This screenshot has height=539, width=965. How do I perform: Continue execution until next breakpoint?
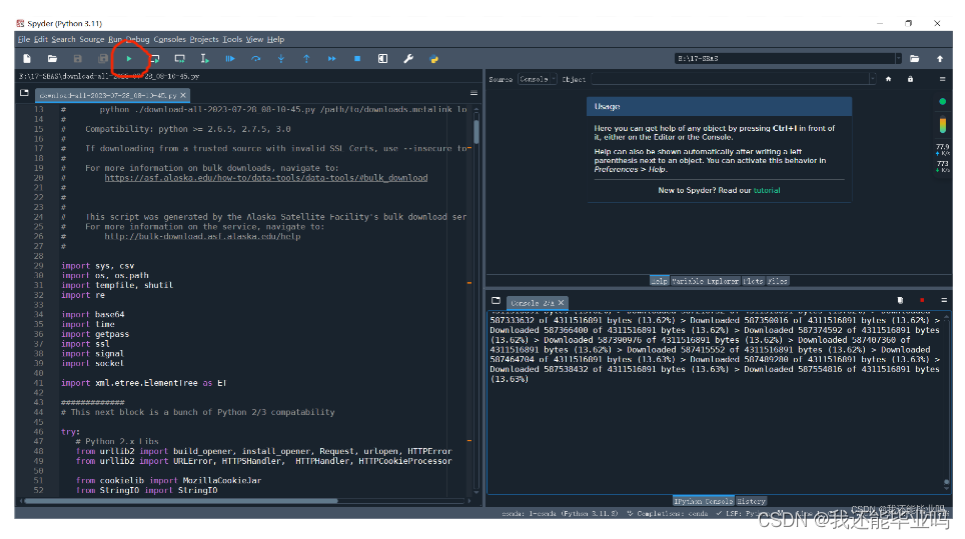[x=332, y=58]
